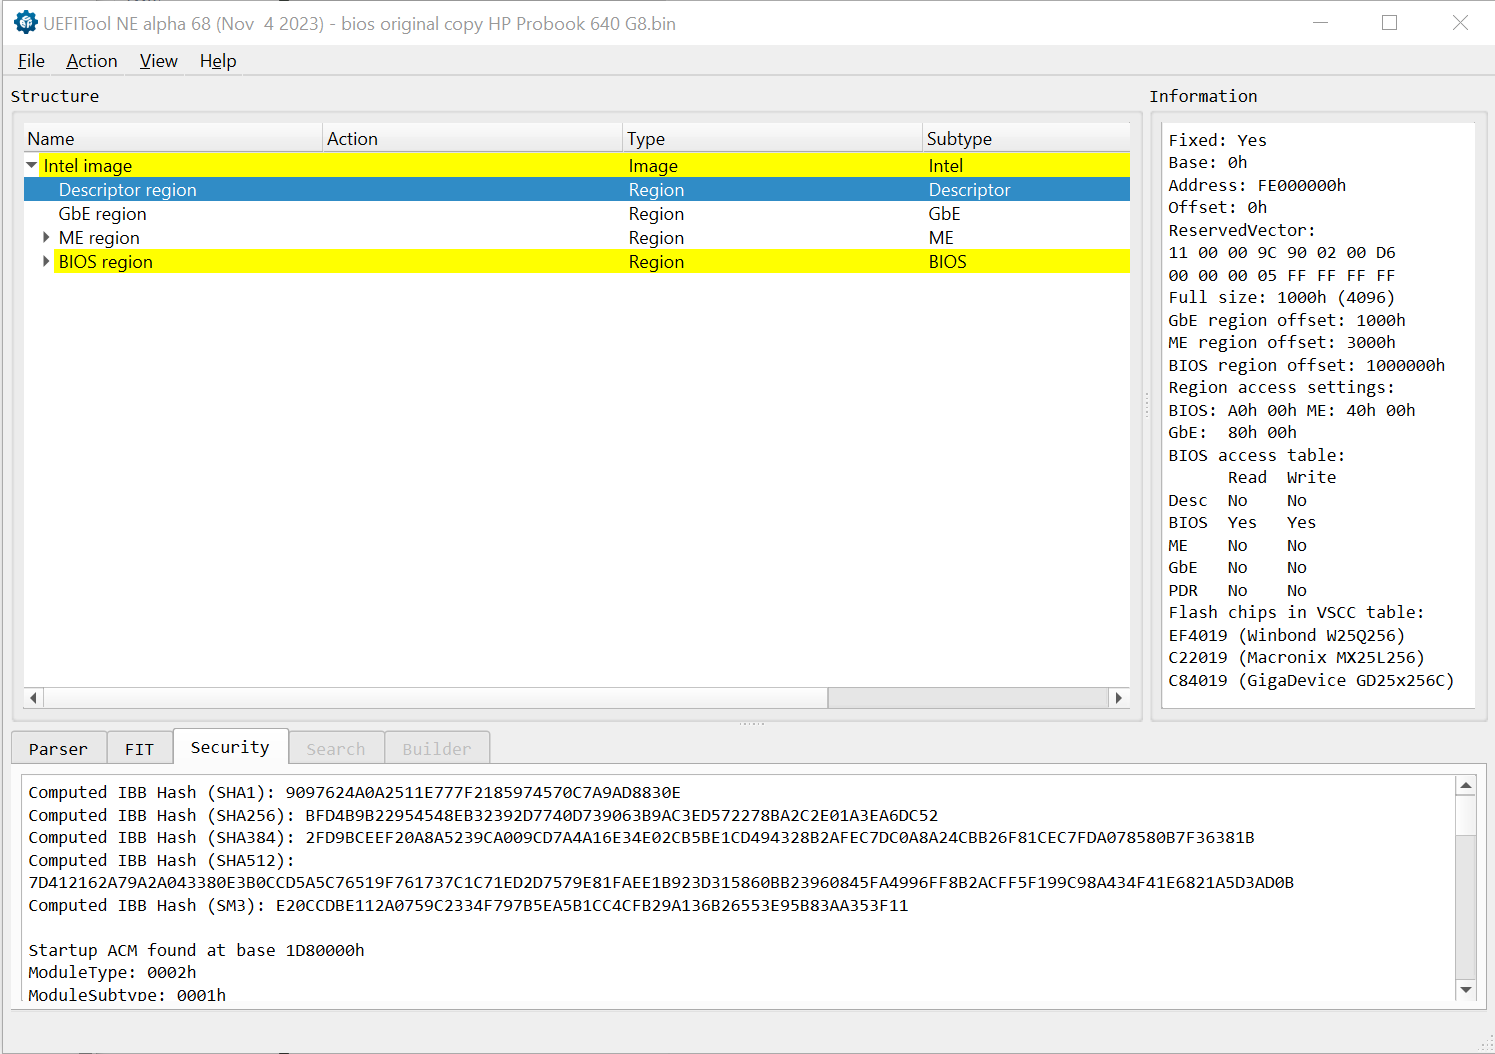This screenshot has width=1495, height=1054.
Task: Open the Action menu
Action: (92, 61)
